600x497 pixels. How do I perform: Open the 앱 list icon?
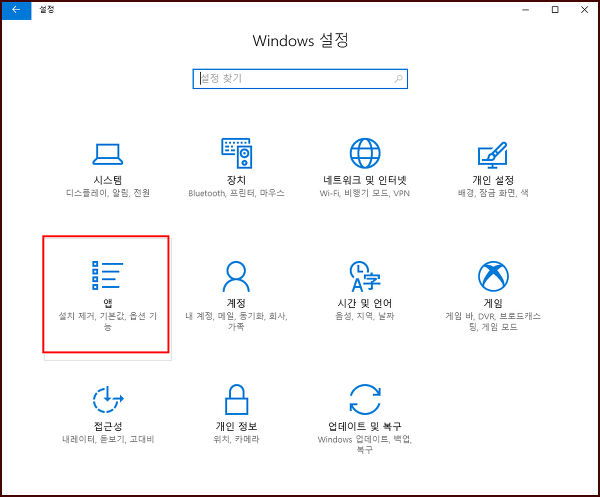108,275
